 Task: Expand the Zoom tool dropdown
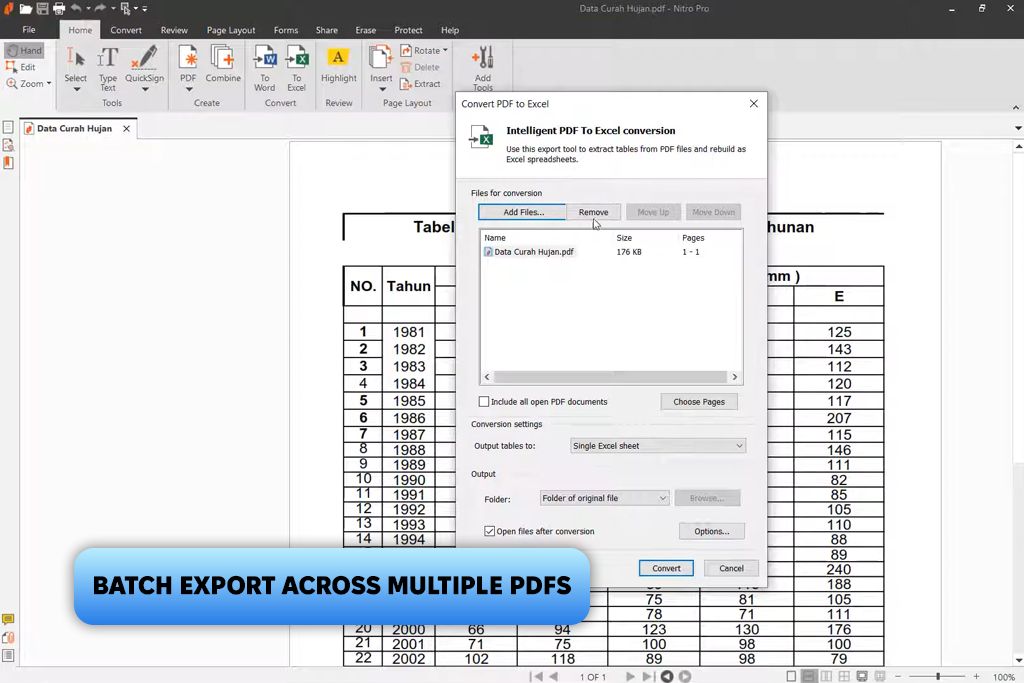(49, 84)
